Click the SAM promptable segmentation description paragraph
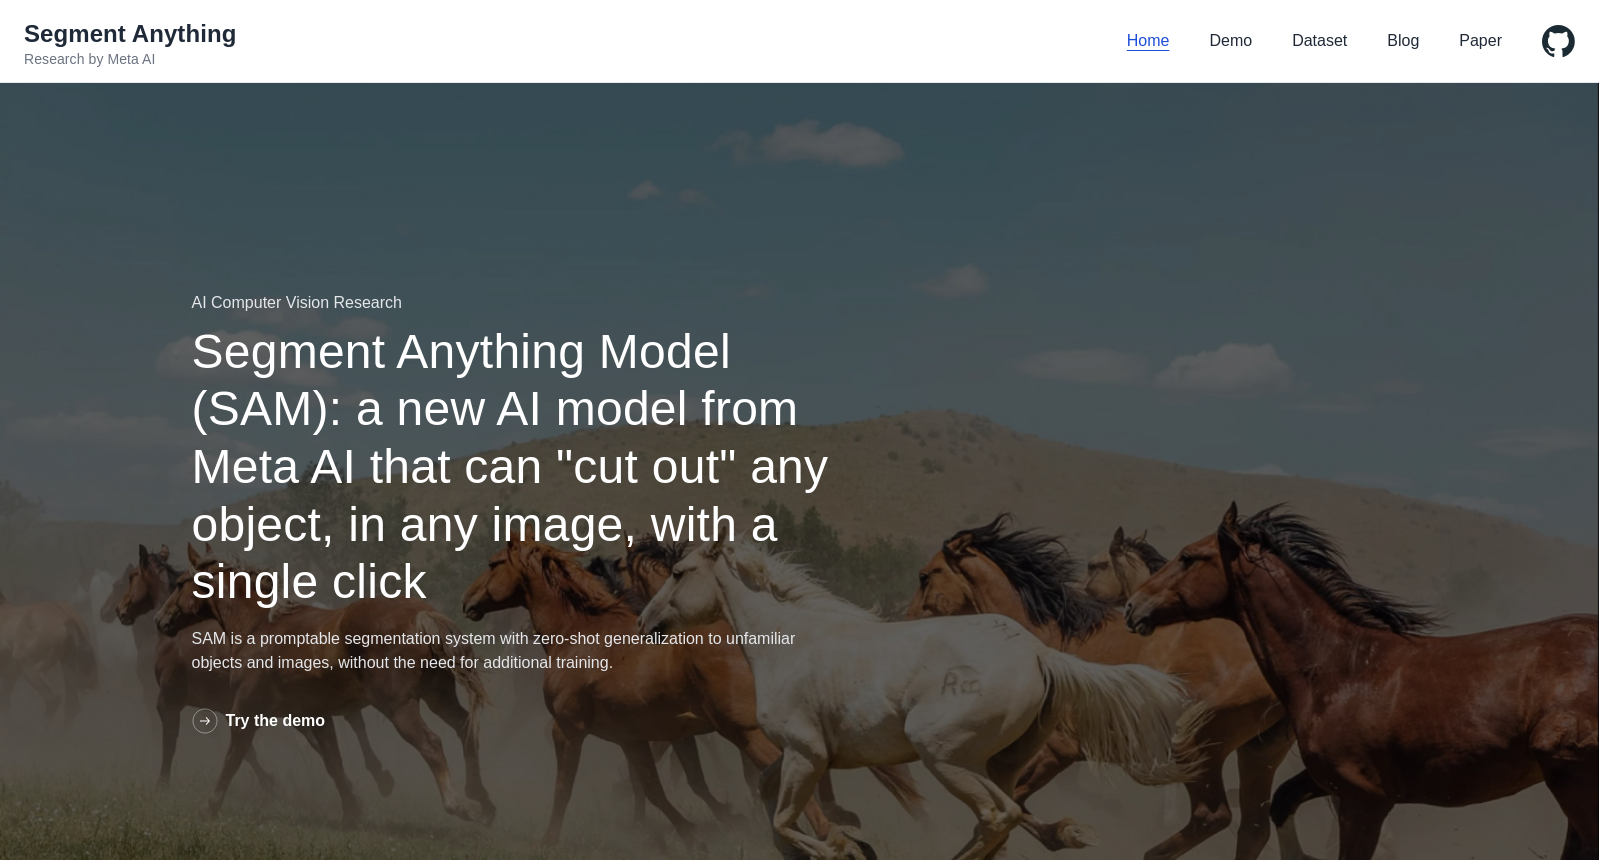Viewport: 1599px width, 860px height. click(x=493, y=650)
